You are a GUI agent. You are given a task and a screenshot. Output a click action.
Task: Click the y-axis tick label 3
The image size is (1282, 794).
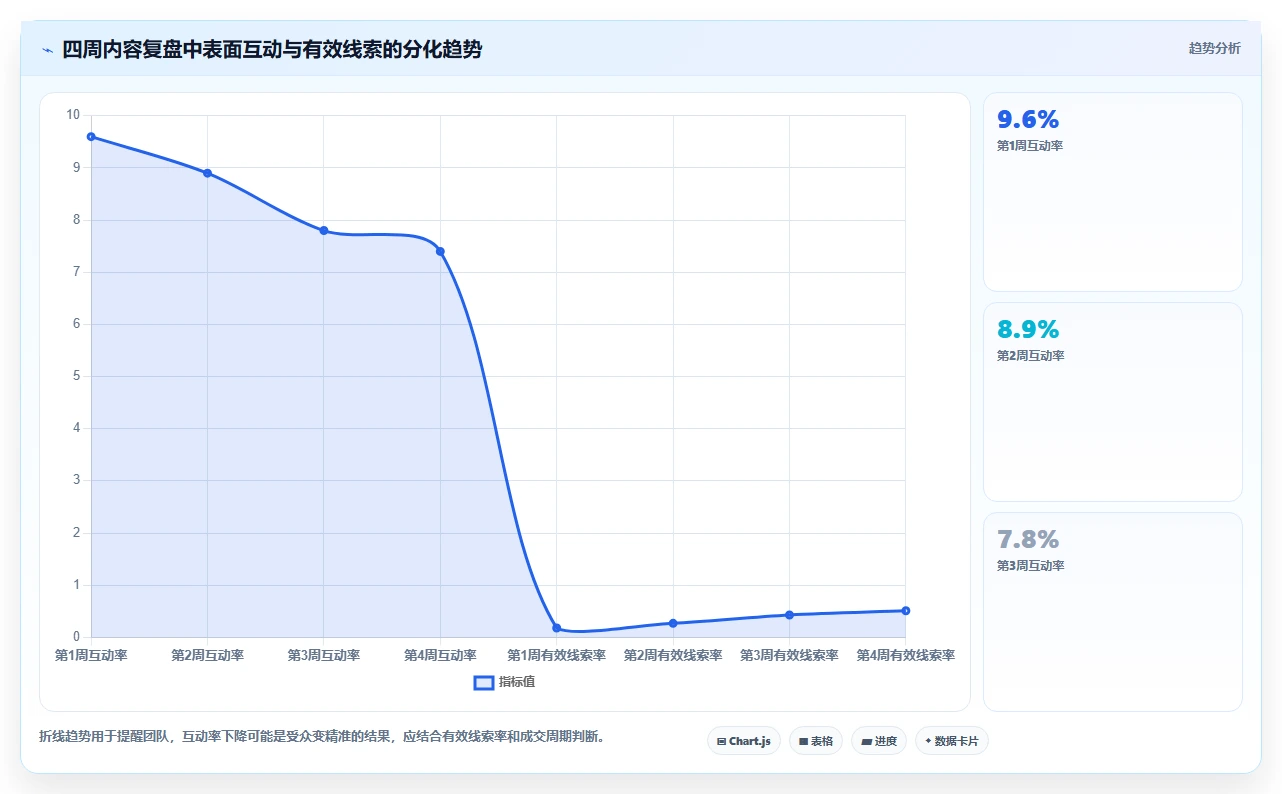point(77,480)
